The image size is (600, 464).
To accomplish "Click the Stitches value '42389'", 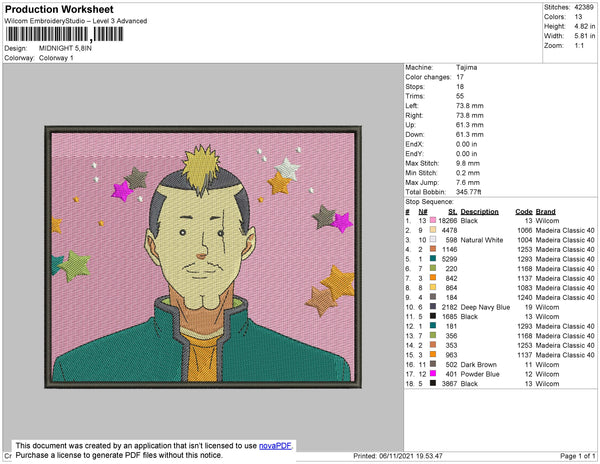I will pos(584,7).
